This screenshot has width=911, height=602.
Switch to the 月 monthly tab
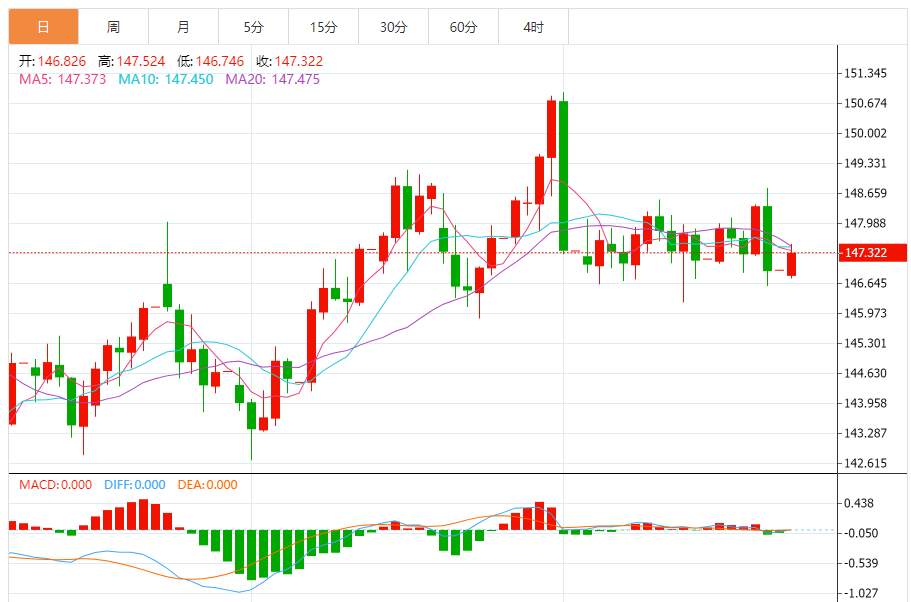tap(184, 27)
